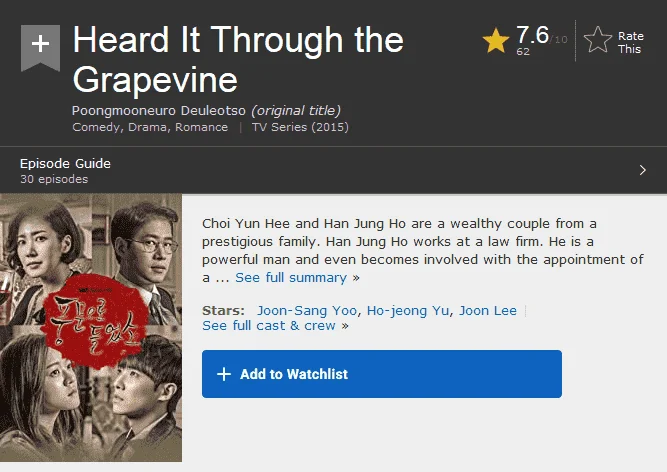
Task: Open the See full summary link
Action: pyautogui.click(x=297, y=278)
